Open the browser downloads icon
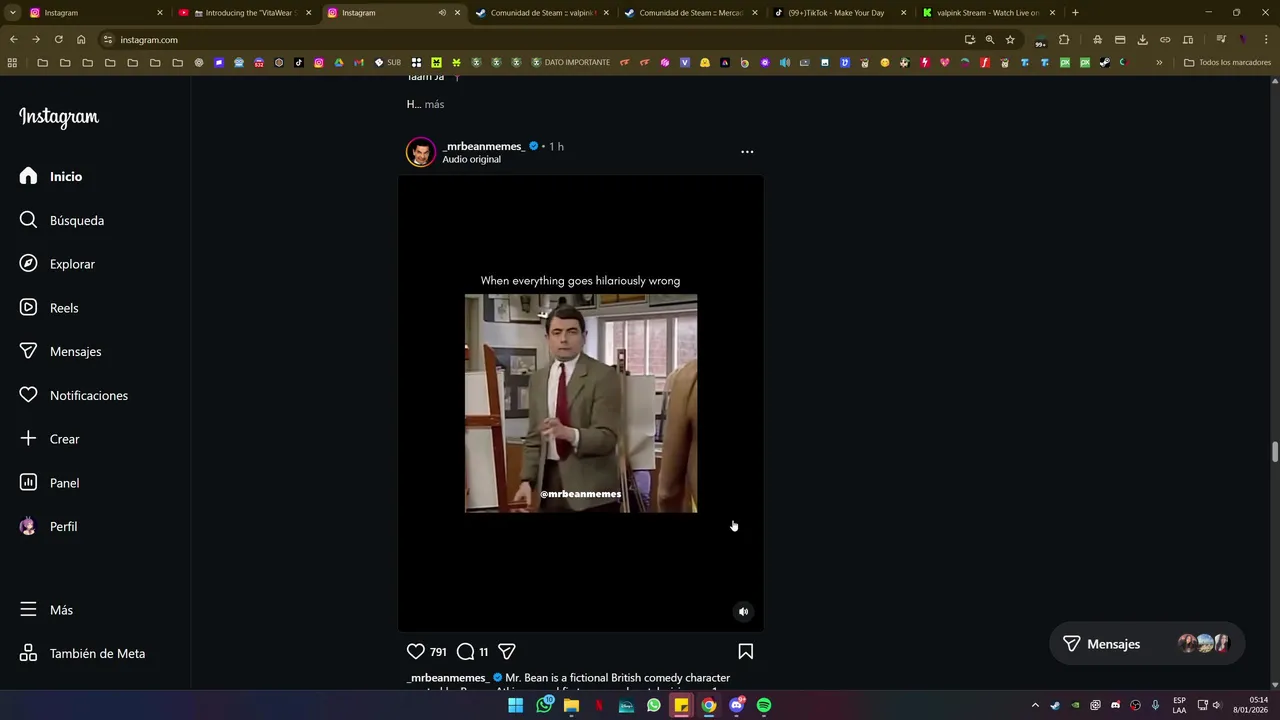 click(1143, 40)
